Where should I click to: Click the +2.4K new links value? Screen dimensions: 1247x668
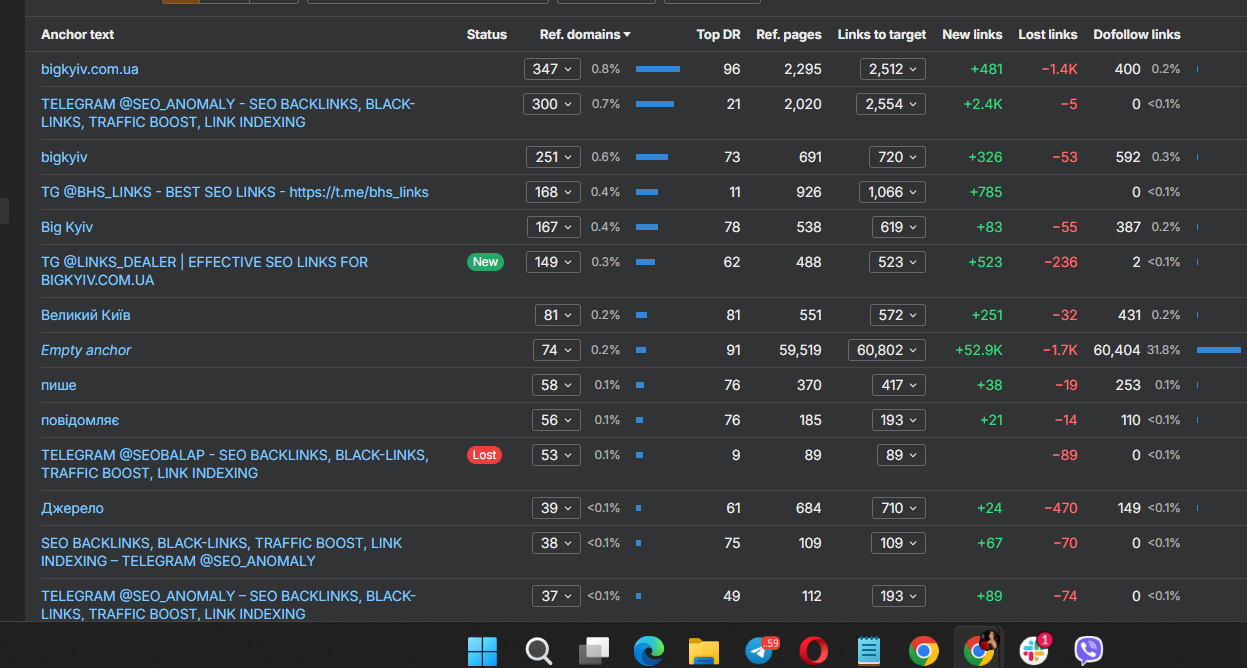(981, 104)
